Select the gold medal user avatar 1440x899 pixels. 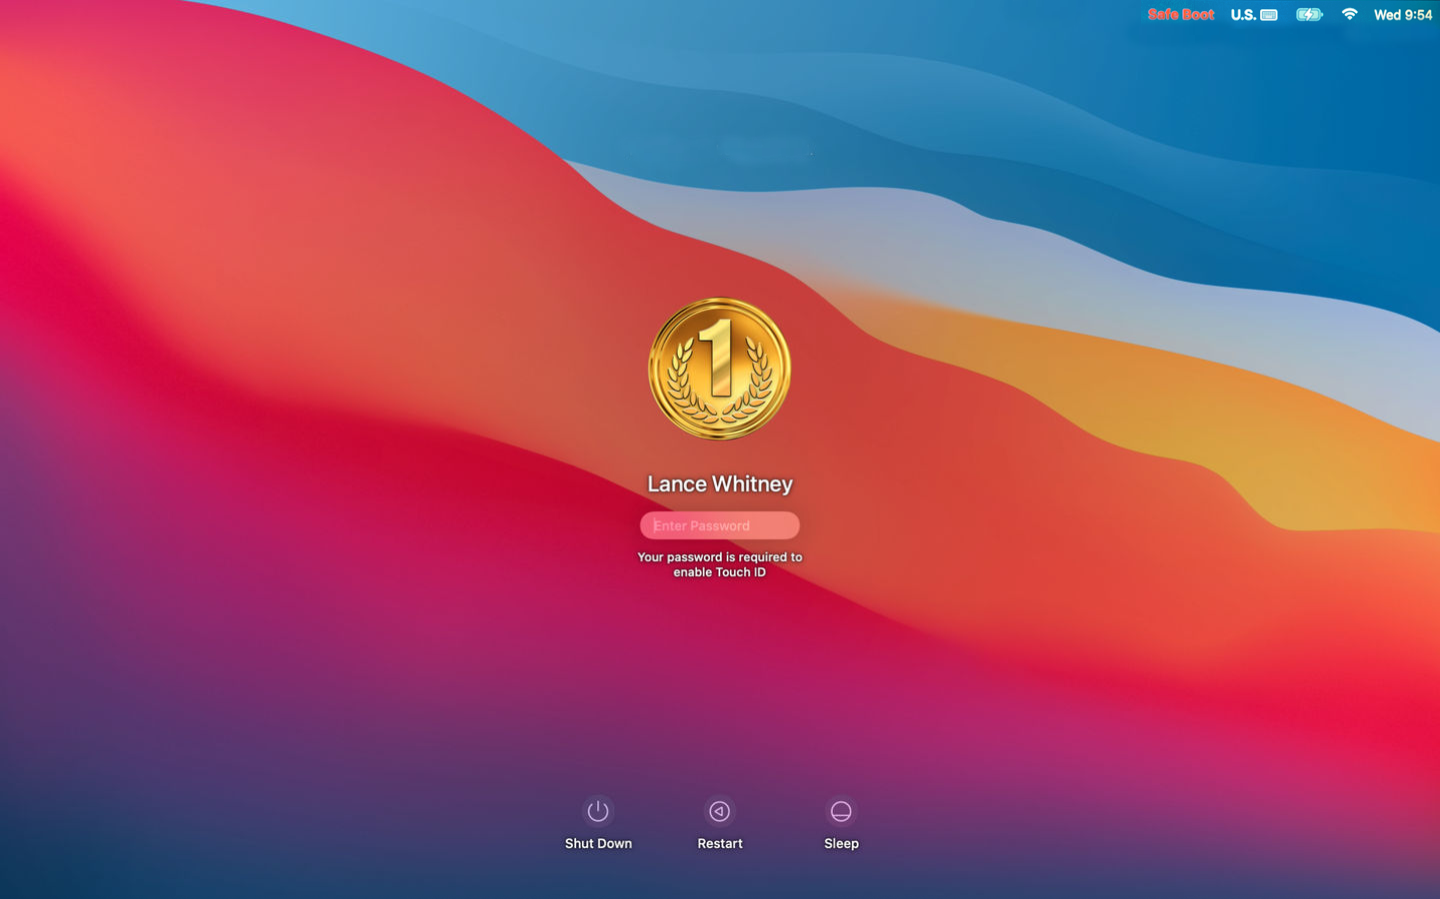[x=720, y=368]
